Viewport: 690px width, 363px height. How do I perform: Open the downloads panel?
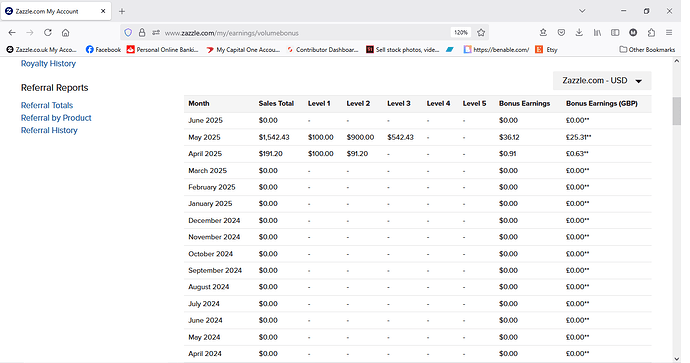(x=579, y=33)
